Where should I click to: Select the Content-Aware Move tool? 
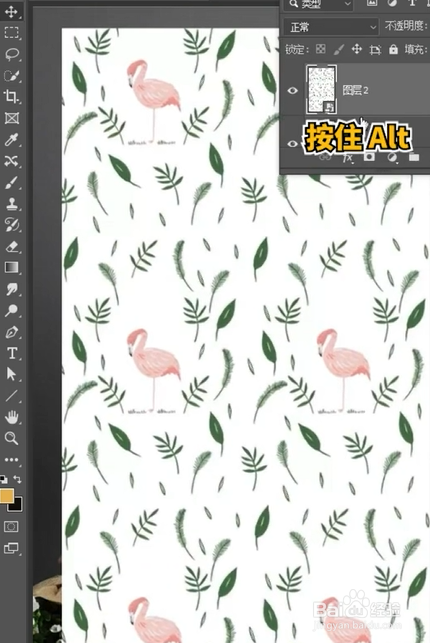11,161
